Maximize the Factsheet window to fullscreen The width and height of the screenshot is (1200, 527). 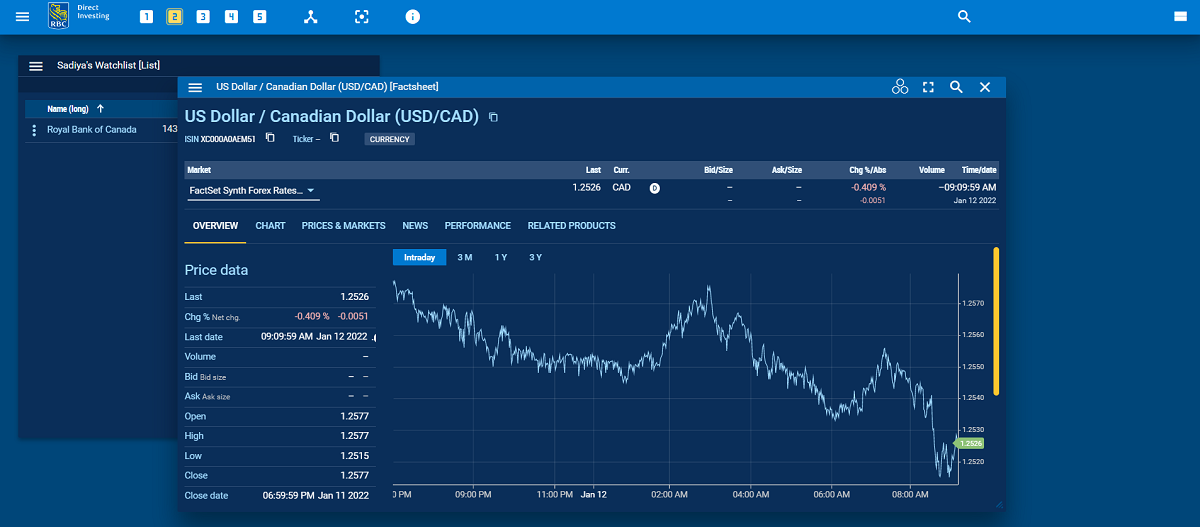[x=928, y=88]
